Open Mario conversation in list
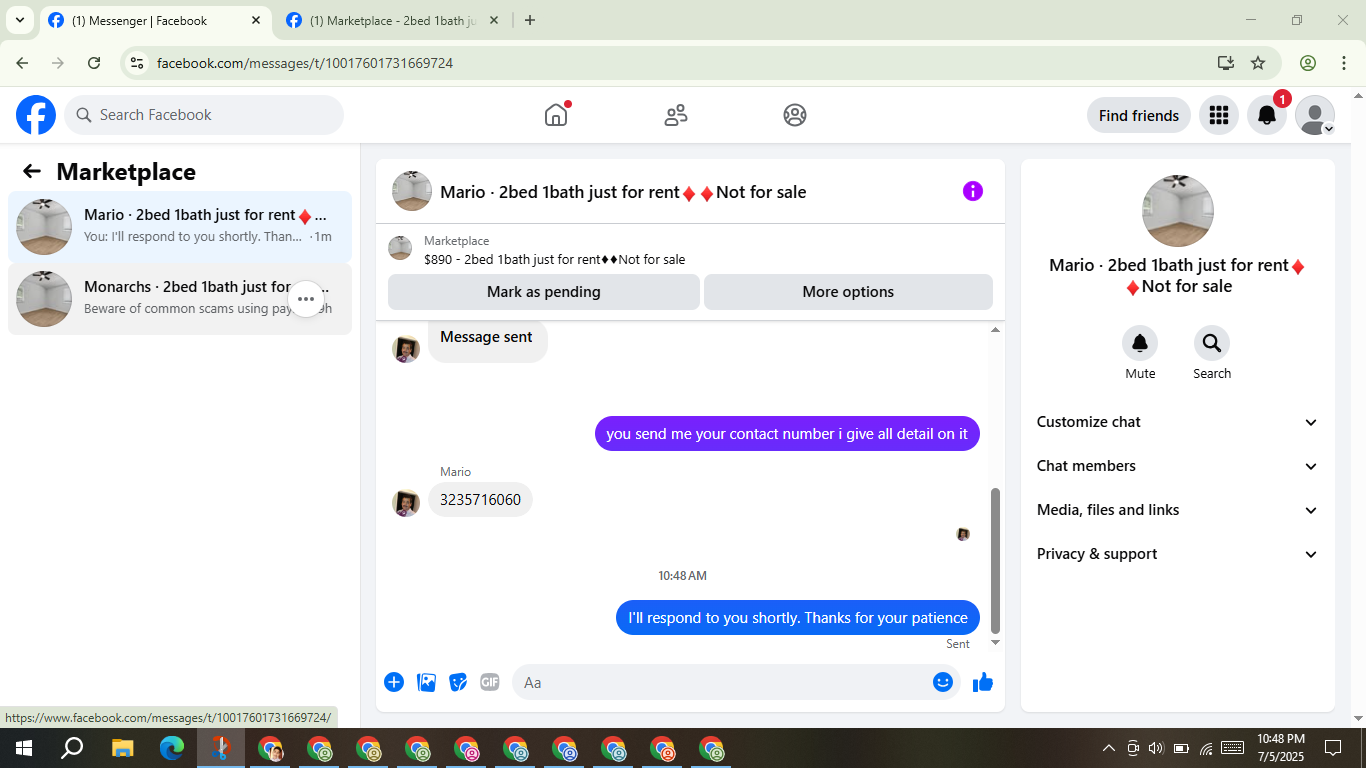The width and height of the screenshot is (1366, 768). [180, 226]
